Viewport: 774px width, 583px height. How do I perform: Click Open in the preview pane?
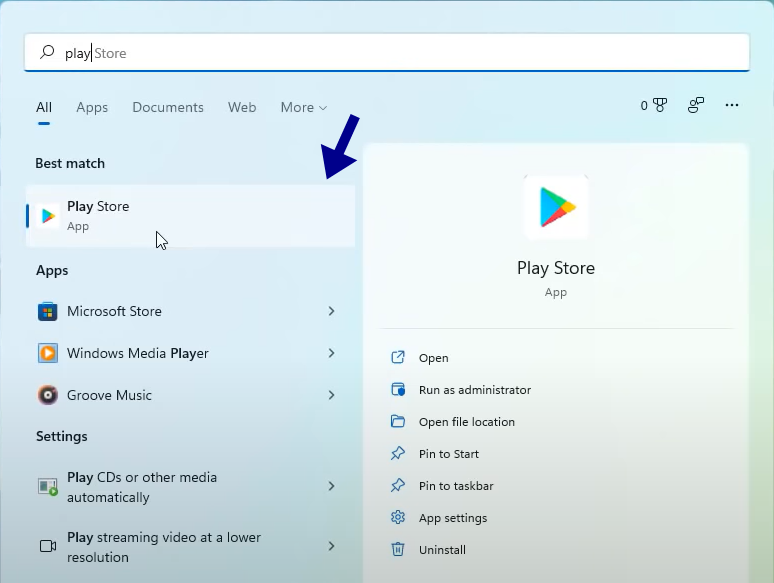click(x=433, y=358)
